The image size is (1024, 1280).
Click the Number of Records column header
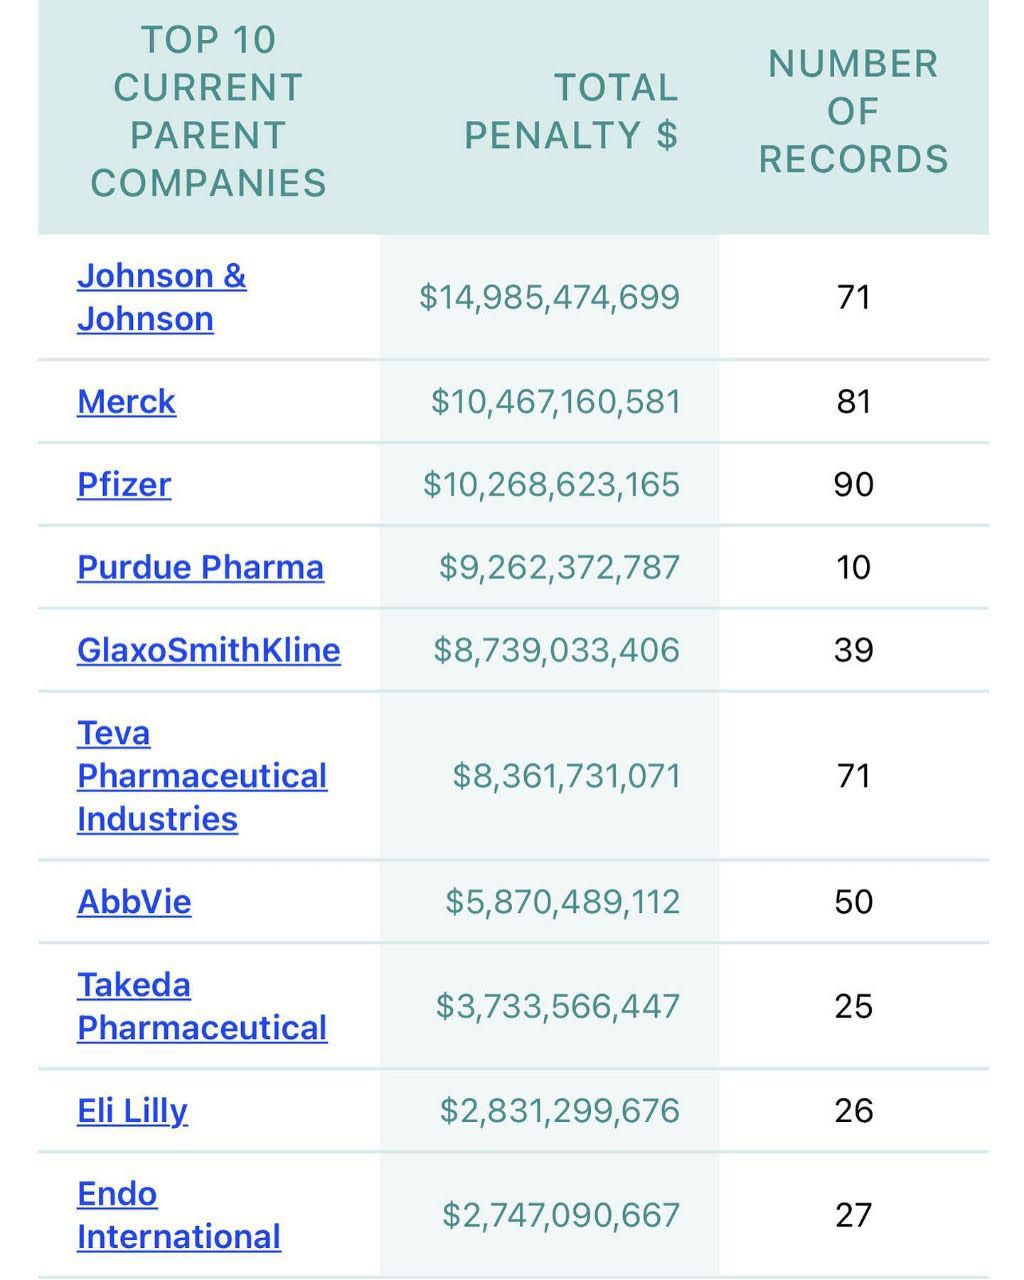[853, 111]
